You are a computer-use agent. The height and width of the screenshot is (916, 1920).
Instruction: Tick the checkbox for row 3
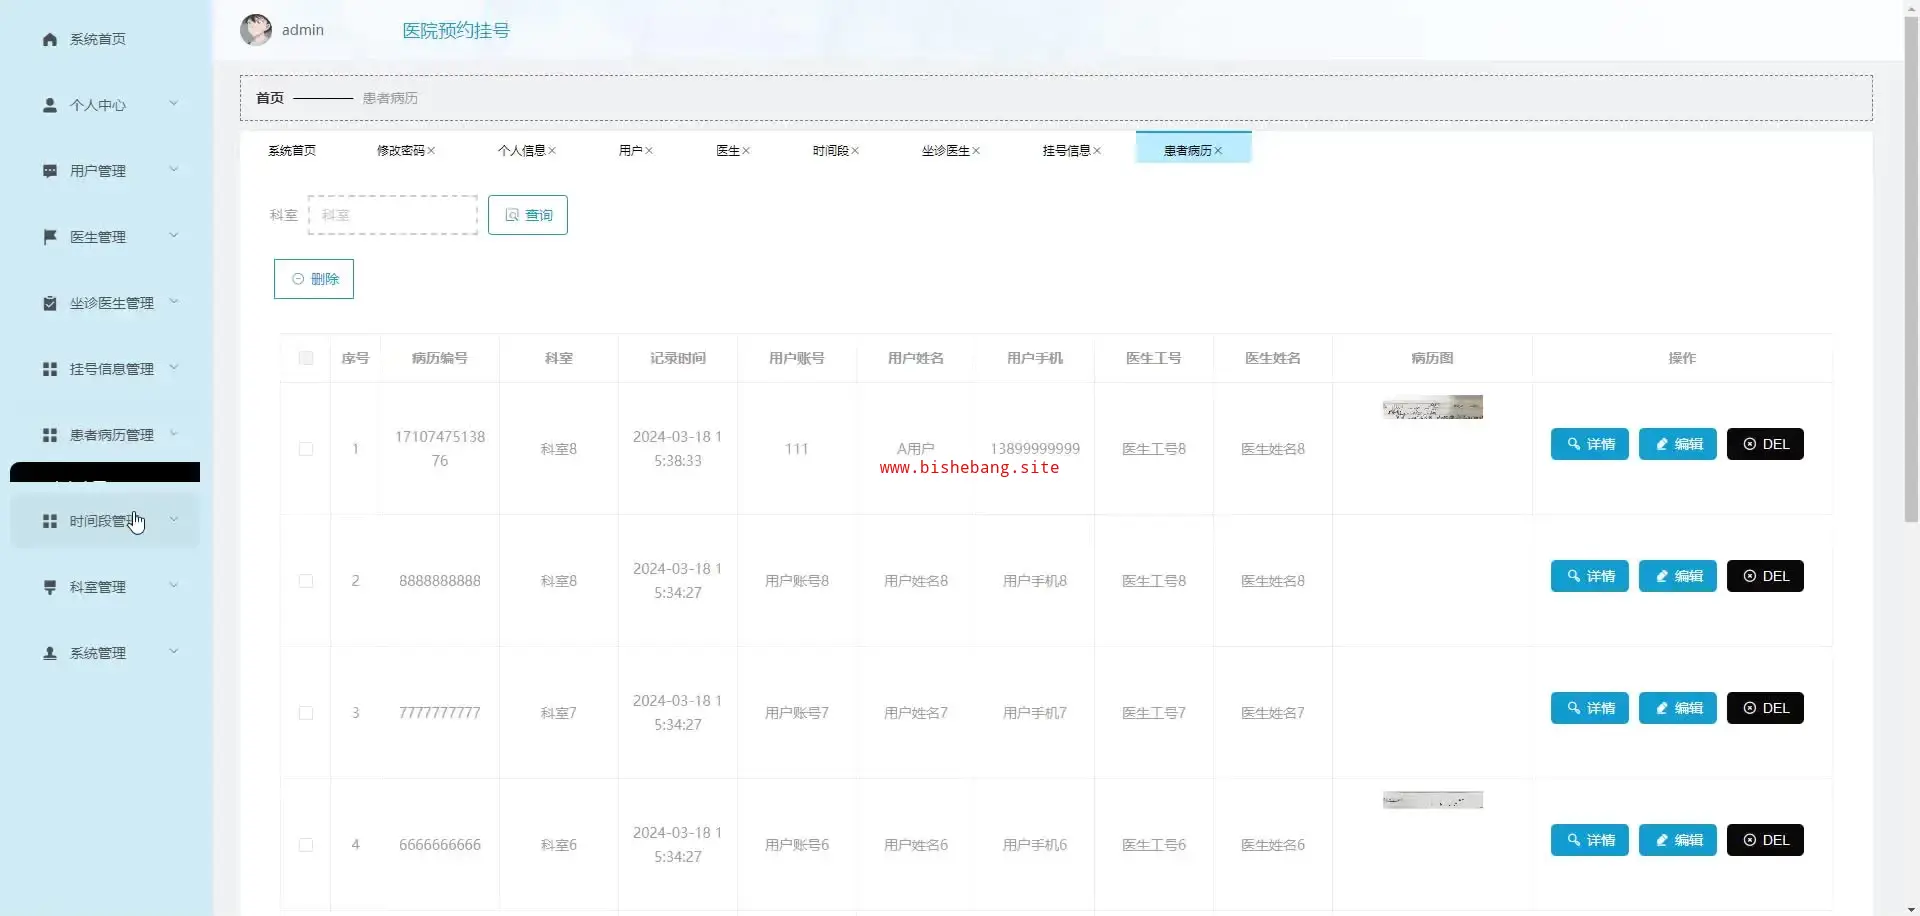pyautogui.click(x=306, y=713)
